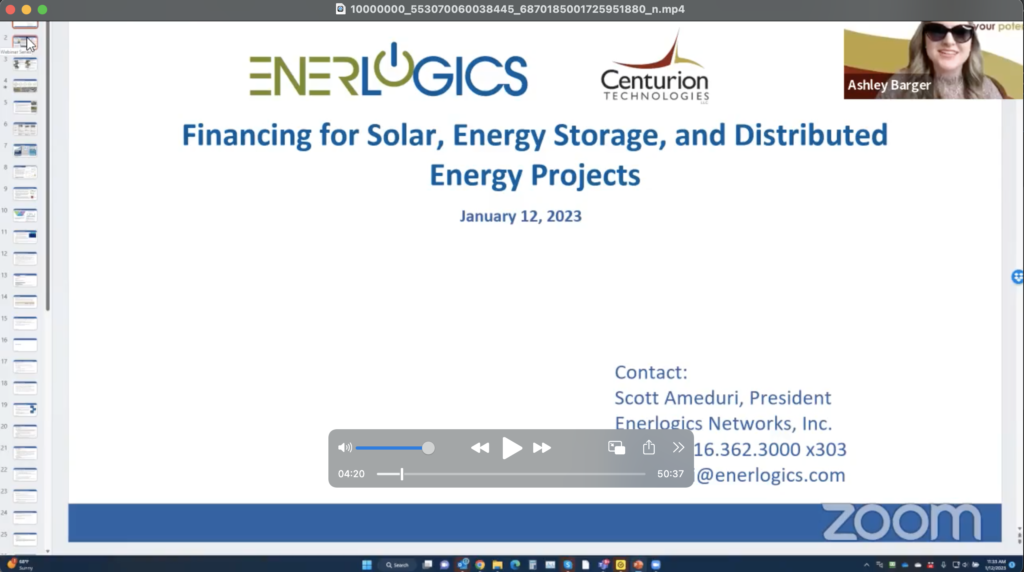Select slide 11 thumbnail
The width and height of the screenshot is (1024, 572).
pyautogui.click(x=25, y=236)
